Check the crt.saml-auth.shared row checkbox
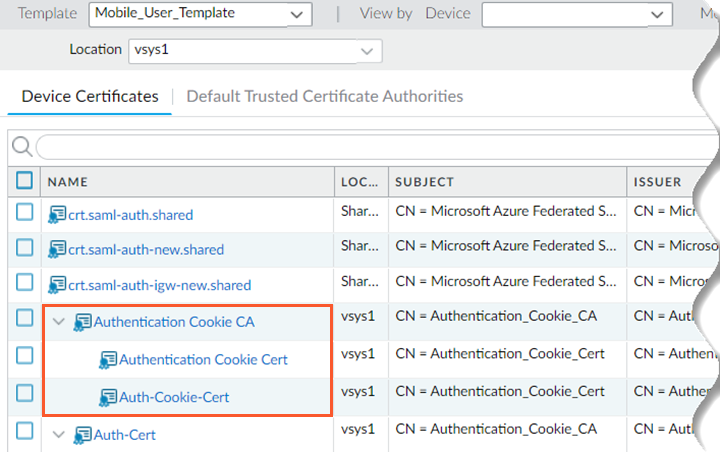 pos(24,213)
